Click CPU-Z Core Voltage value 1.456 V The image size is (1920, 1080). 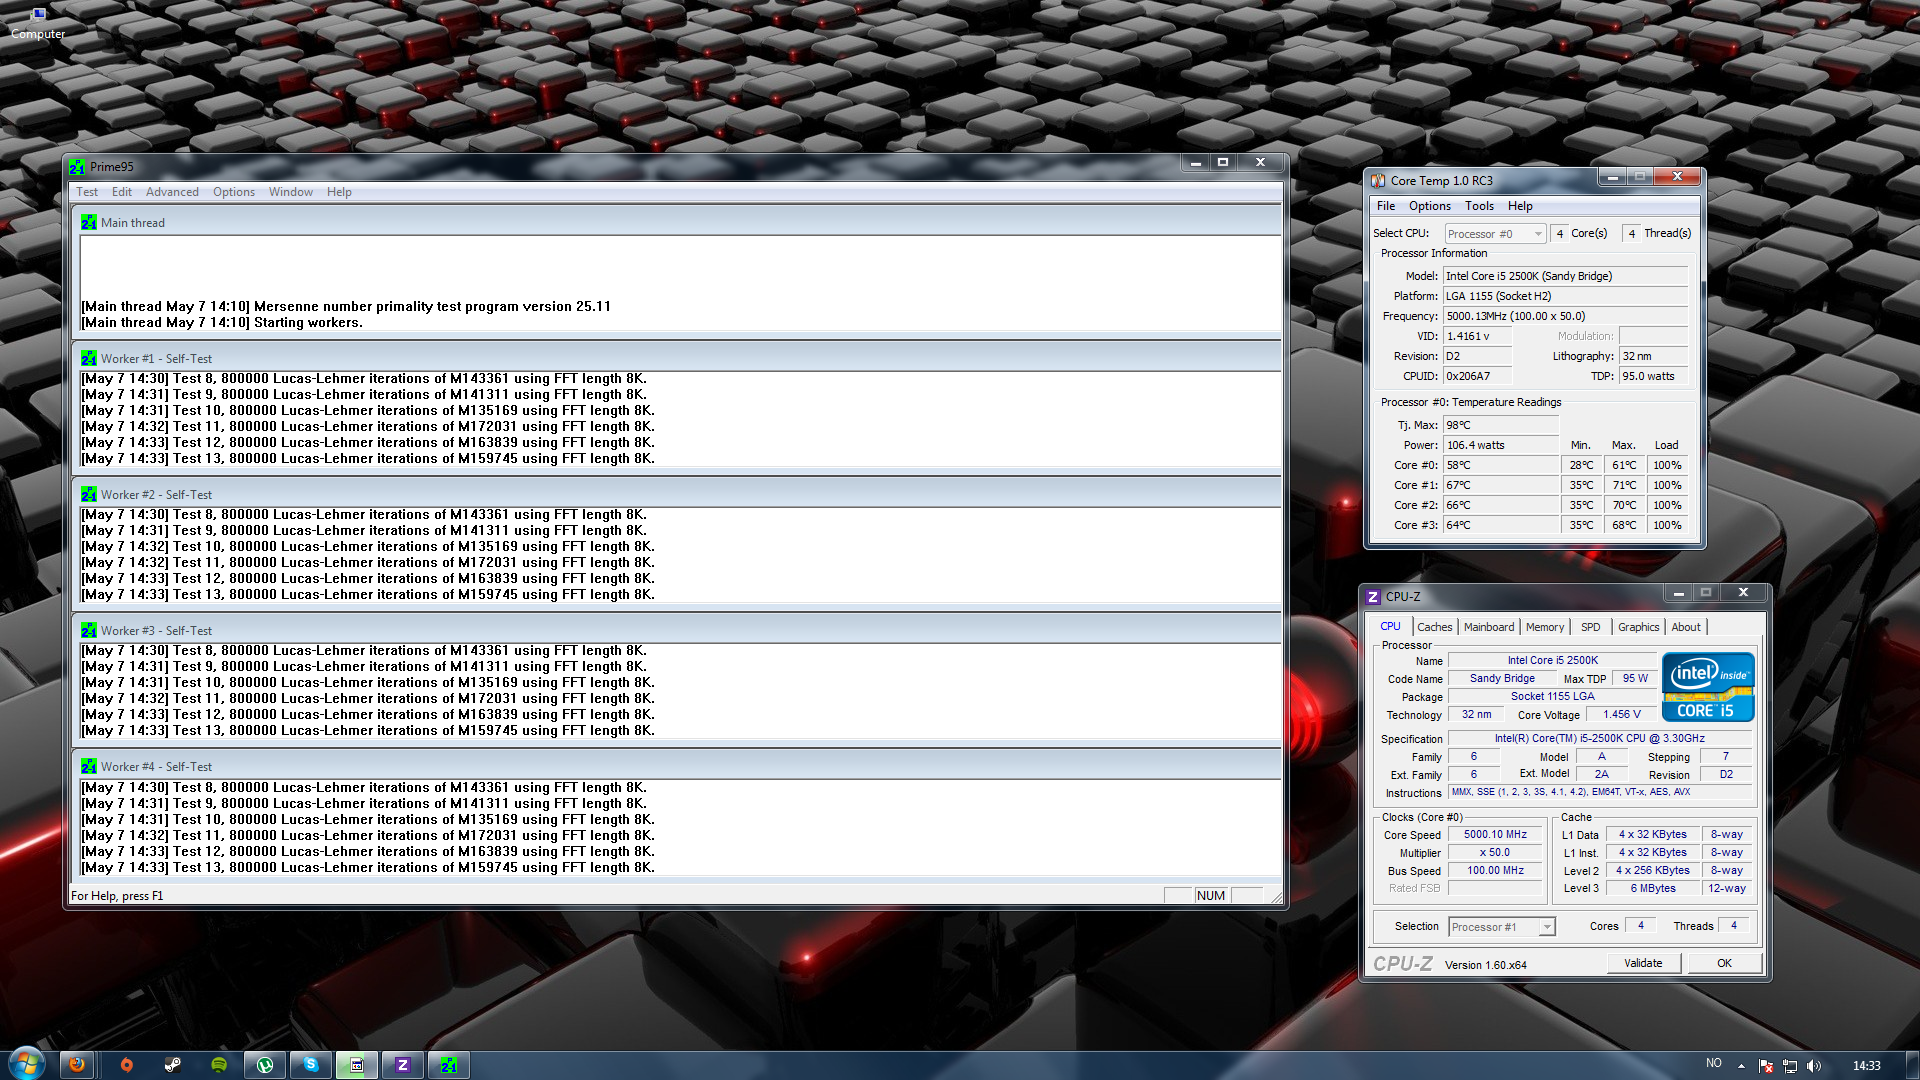click(1621, 715)
